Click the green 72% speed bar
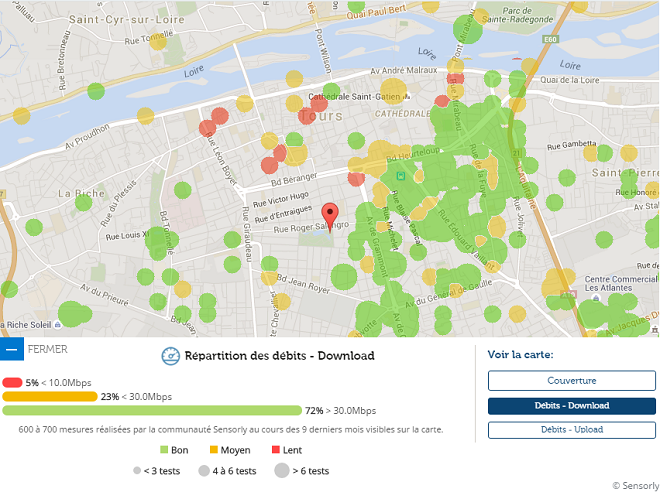The image size is (660, 499). pos(152,410)
